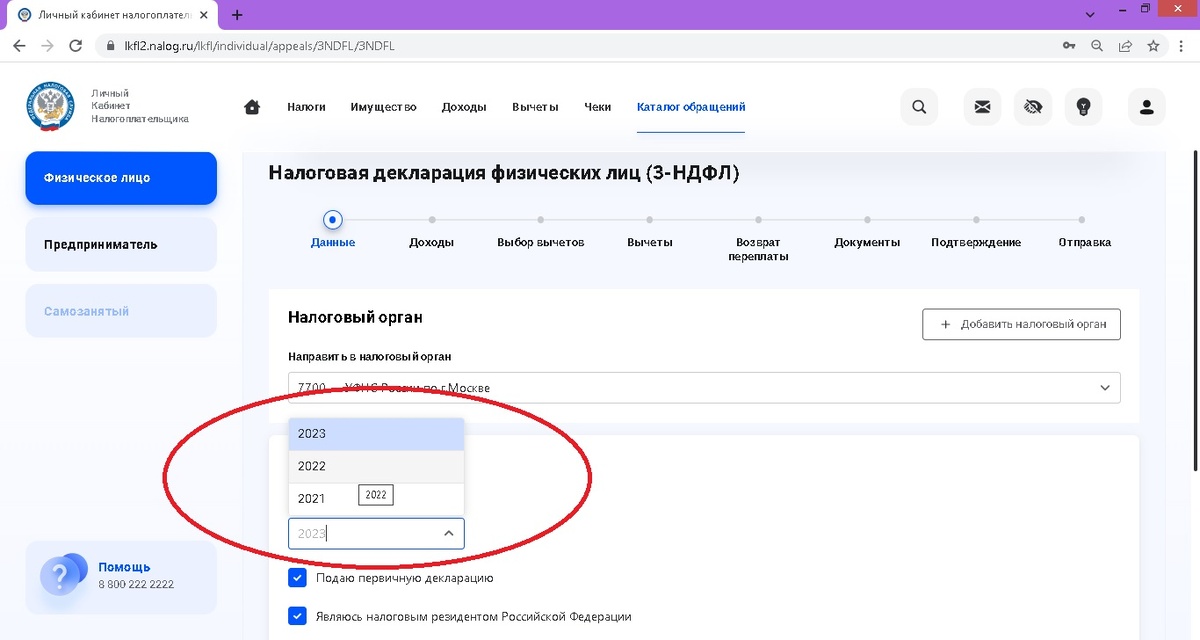
Task: Uncheck 'Подаю первичную декларацию'
Action: pos(297,577)
